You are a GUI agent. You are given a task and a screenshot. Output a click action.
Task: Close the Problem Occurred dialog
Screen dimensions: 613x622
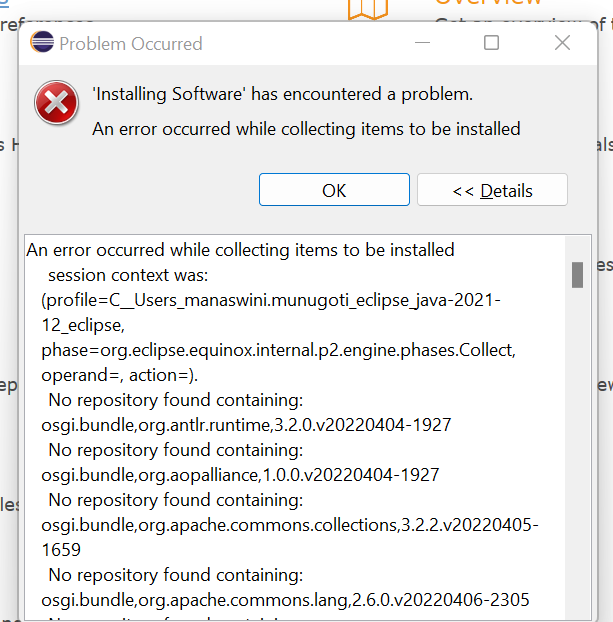pyautogui.click(x=562, y=42)
